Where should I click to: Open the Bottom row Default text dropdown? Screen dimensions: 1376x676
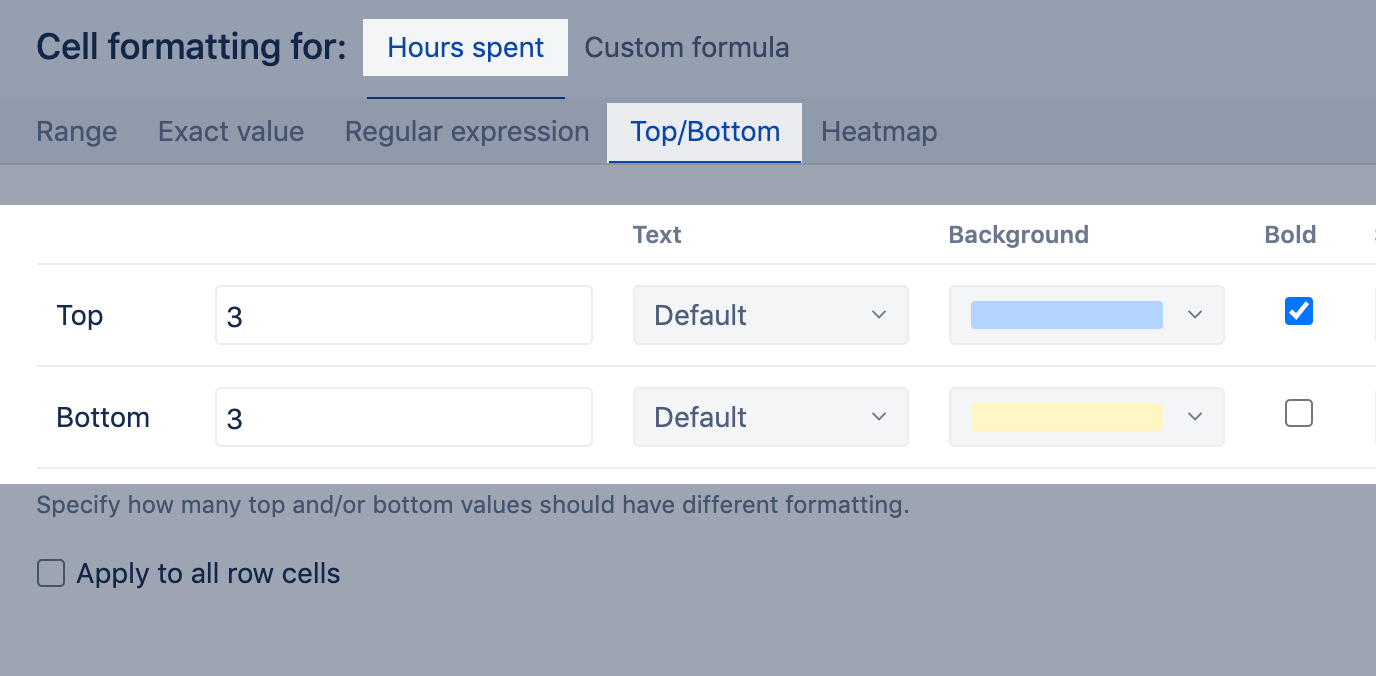click(x=770, y=417)
